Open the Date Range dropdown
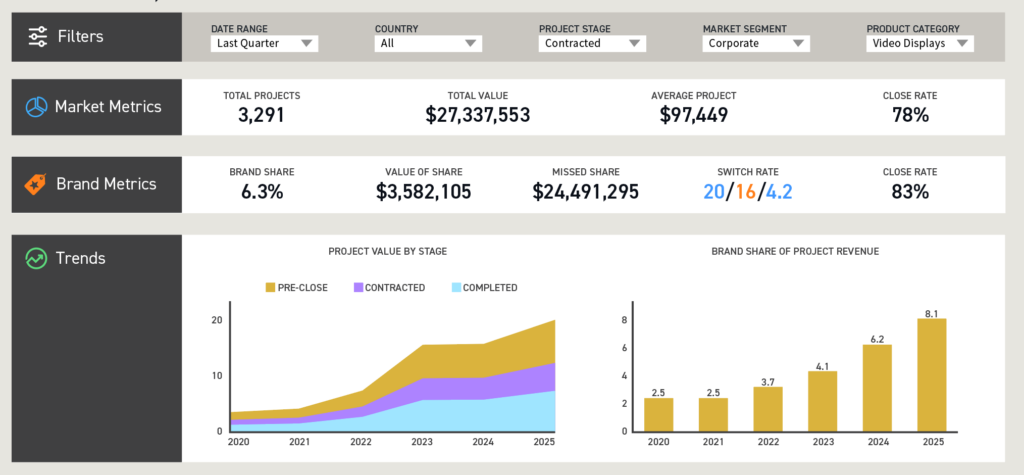Viewport: 1024px width, 475px height. point(265,44)
